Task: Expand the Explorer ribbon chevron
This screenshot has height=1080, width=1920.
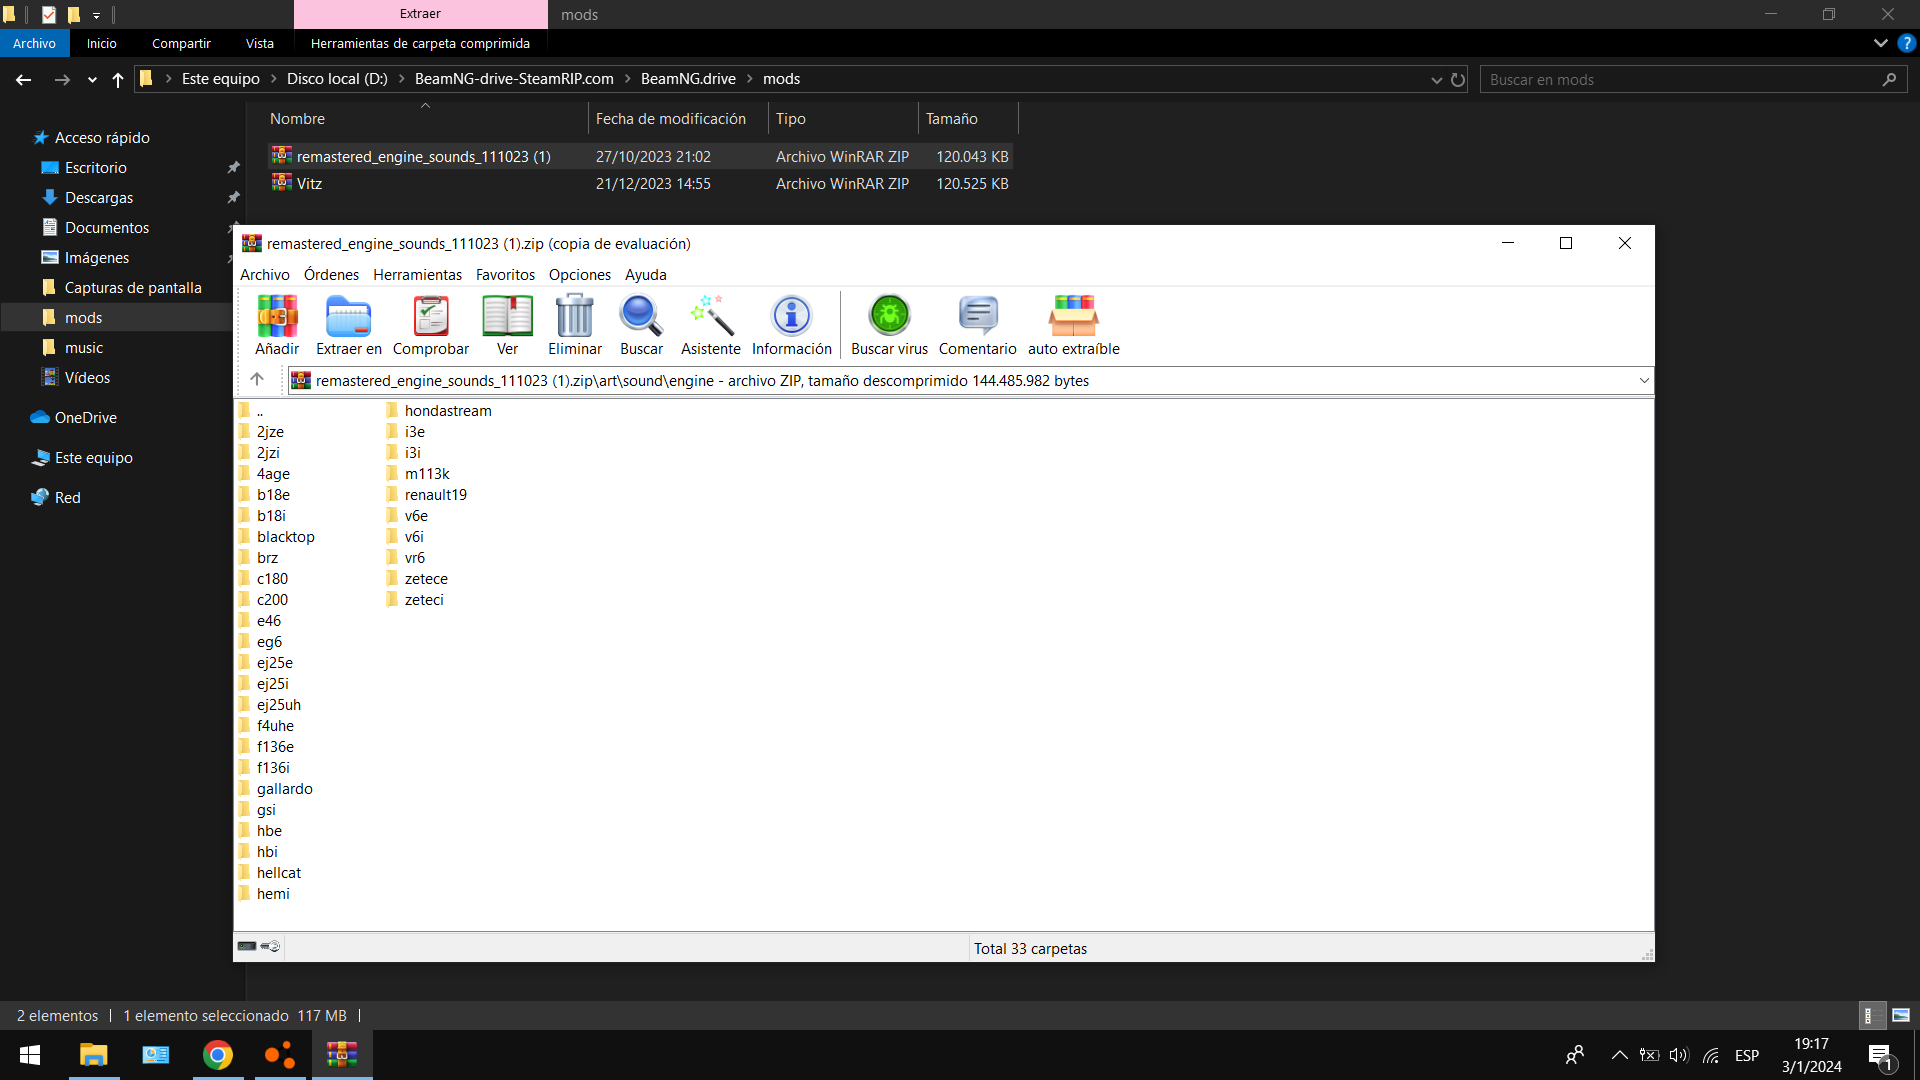Action: click(x=1880, y=43)
